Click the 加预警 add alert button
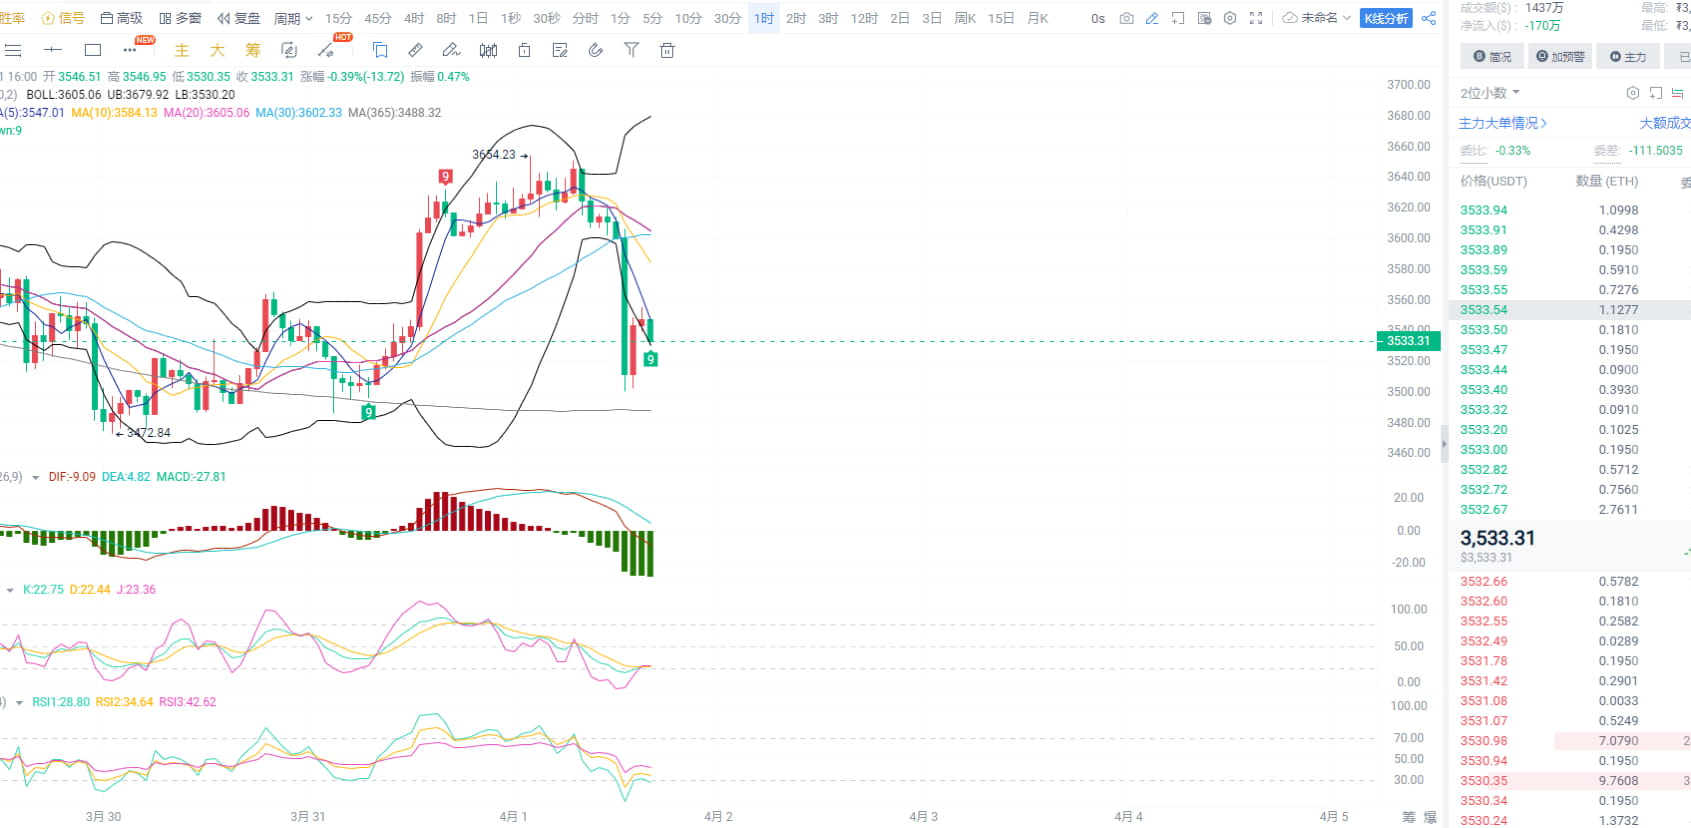This screenshot has height=828, width=1691. pos(1560,57)
